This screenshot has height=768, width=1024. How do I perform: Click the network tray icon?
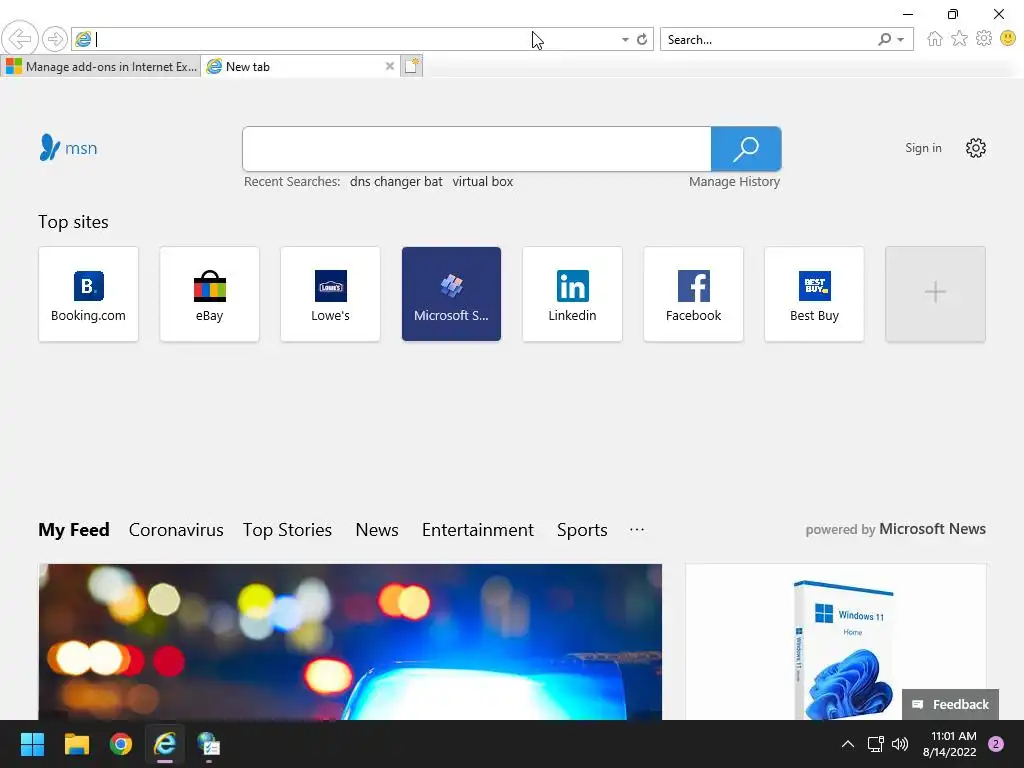point(875,744)
